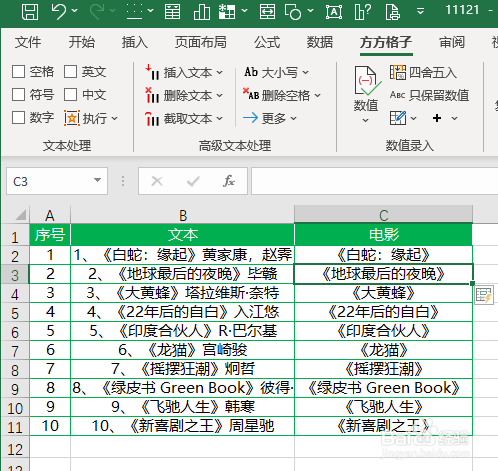
Task: Click header cell 电影
Action: tap(383, 235)
